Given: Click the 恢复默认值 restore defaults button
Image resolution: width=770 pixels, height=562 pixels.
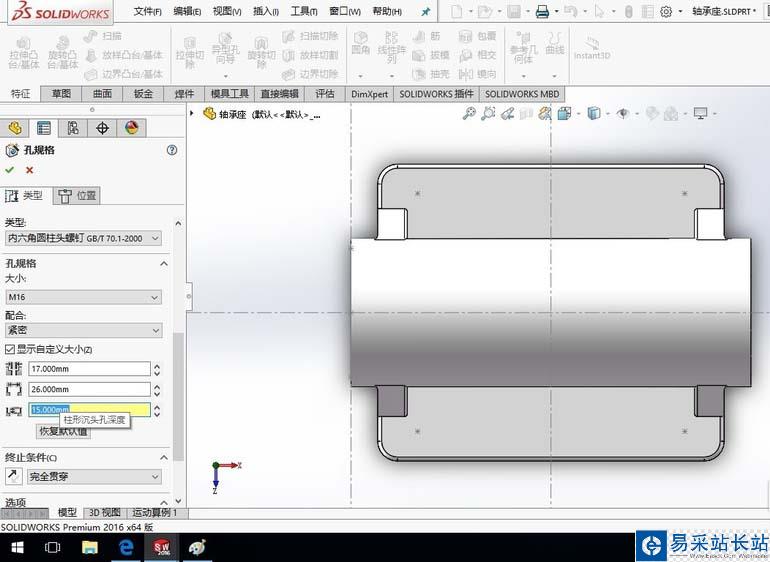Looking at the screenshot, I should tap(63, 432).
